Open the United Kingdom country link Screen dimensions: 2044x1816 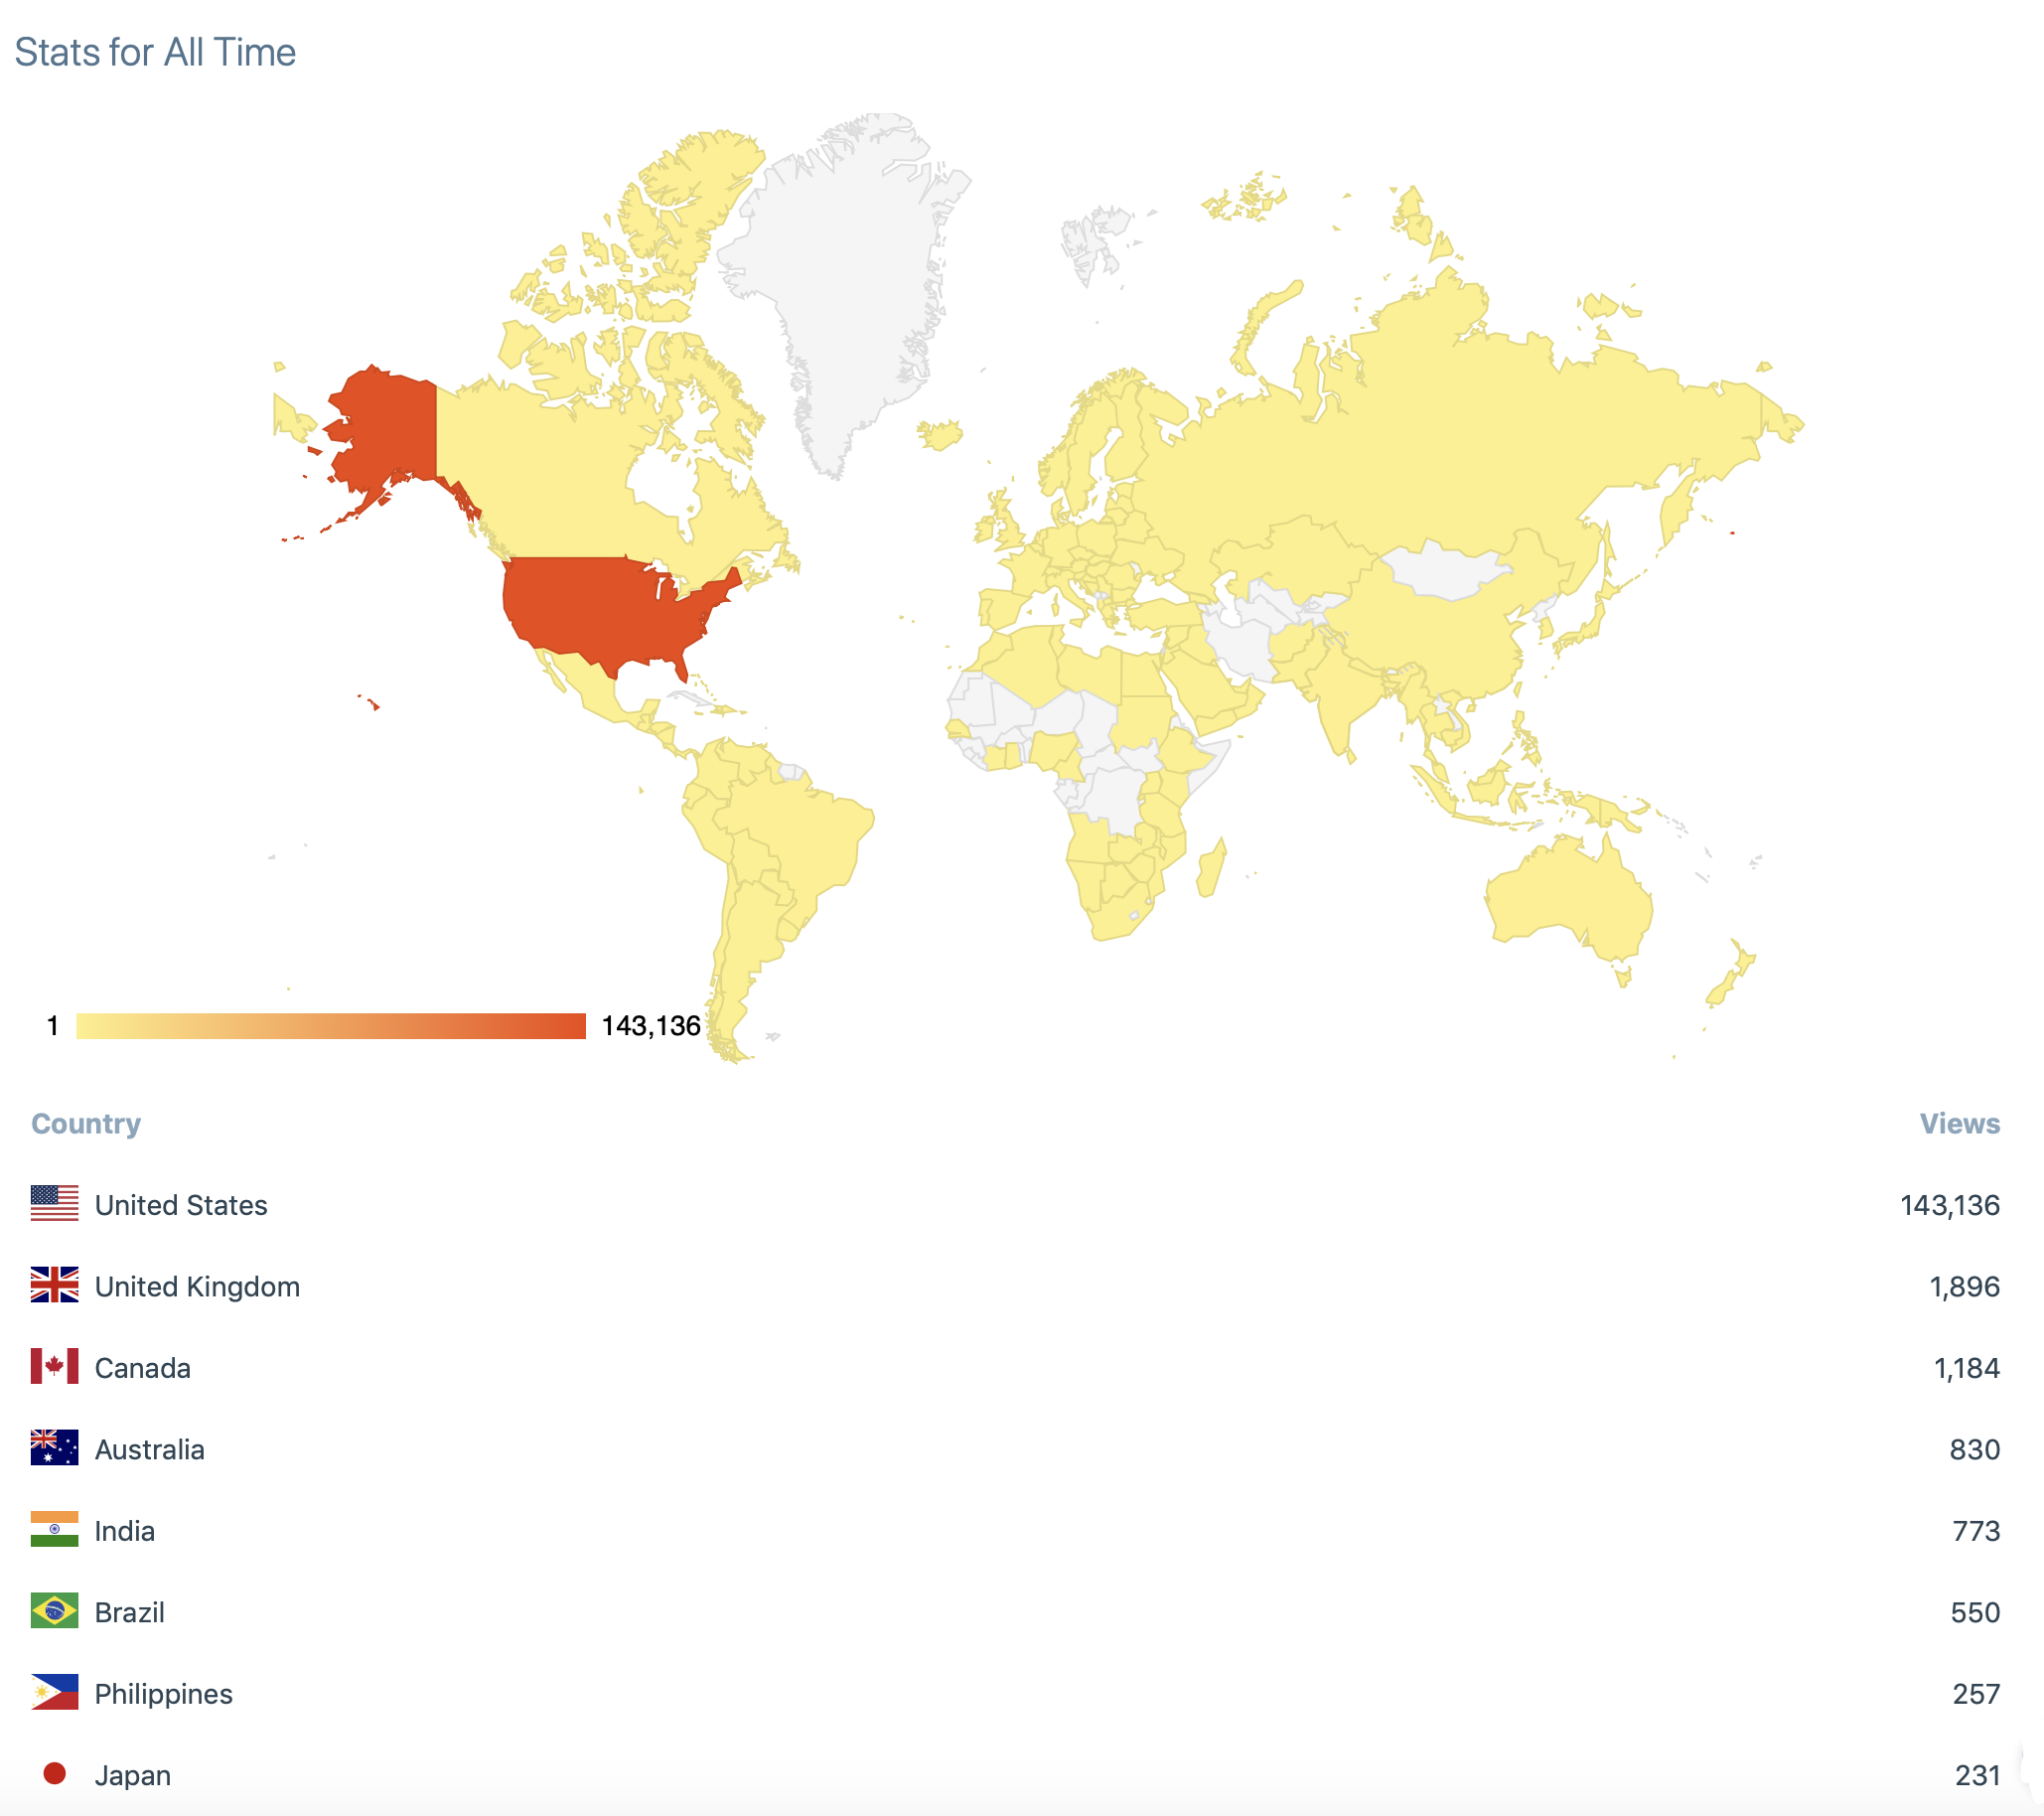pos(197,1286)
